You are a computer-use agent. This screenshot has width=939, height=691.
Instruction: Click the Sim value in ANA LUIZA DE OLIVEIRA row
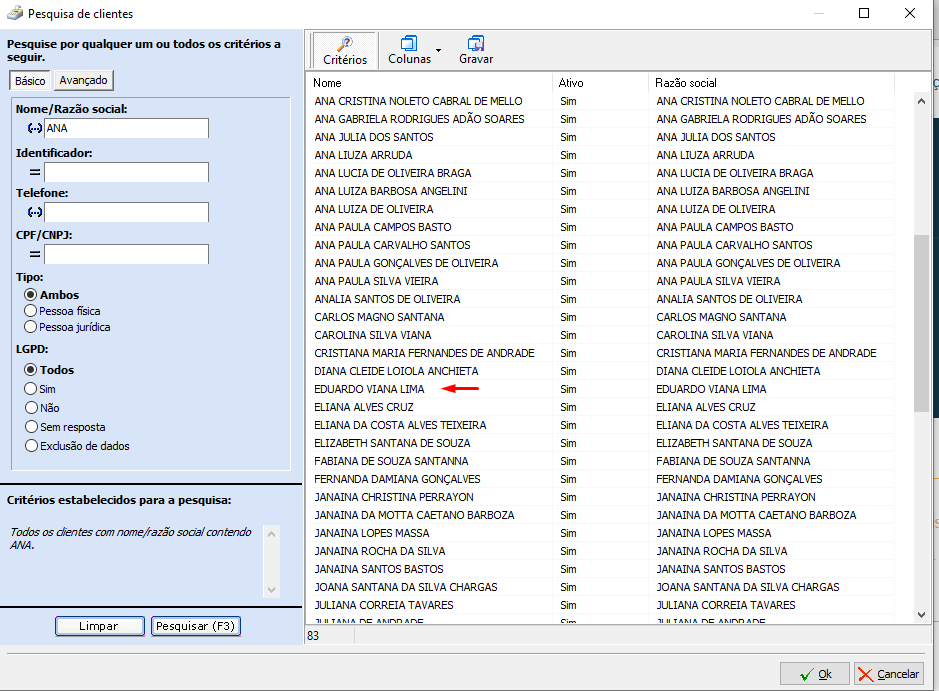point(568,209)
